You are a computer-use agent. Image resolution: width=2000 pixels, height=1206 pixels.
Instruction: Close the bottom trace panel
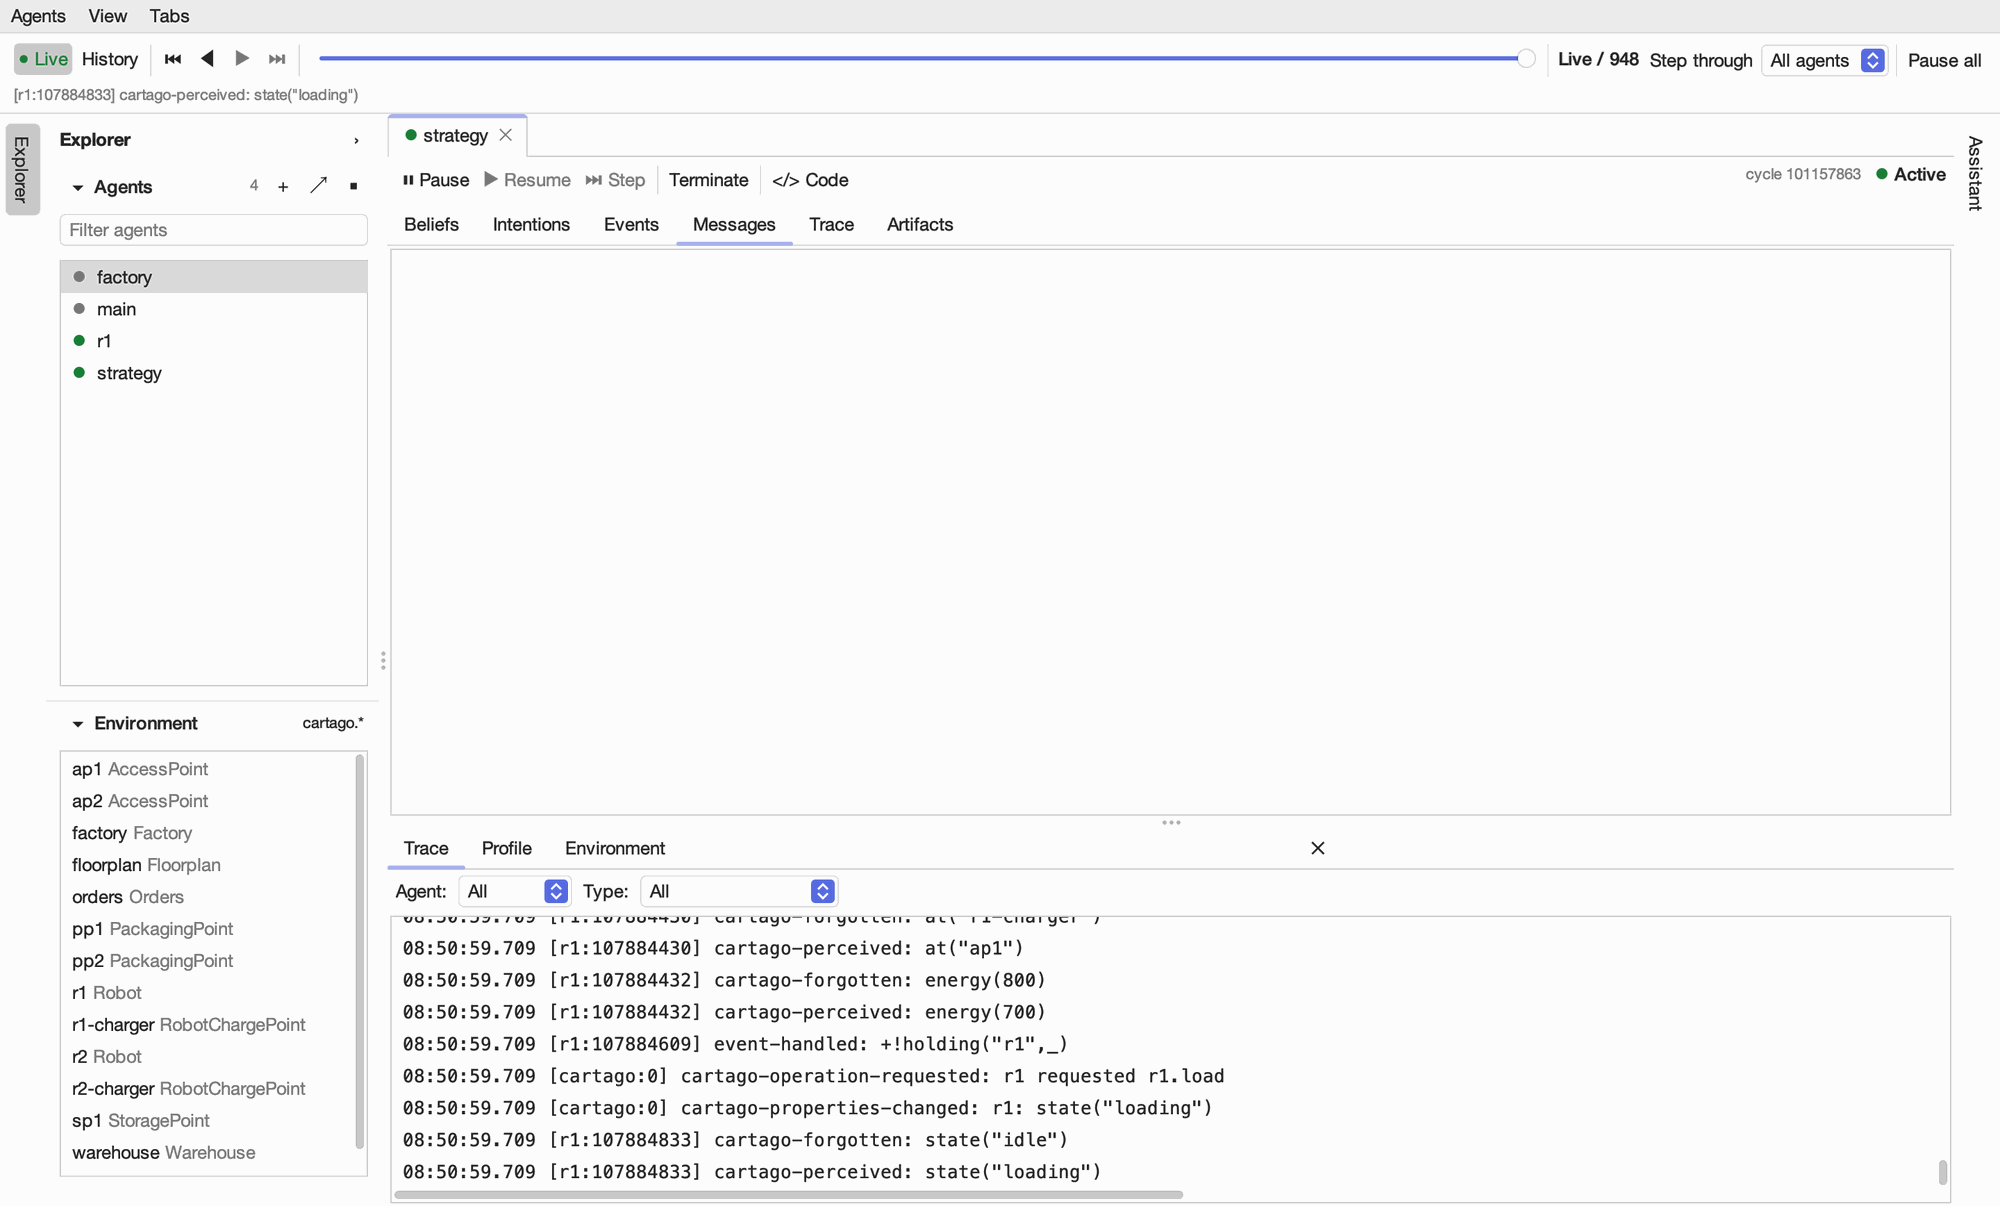click(x=1318, y=848)
